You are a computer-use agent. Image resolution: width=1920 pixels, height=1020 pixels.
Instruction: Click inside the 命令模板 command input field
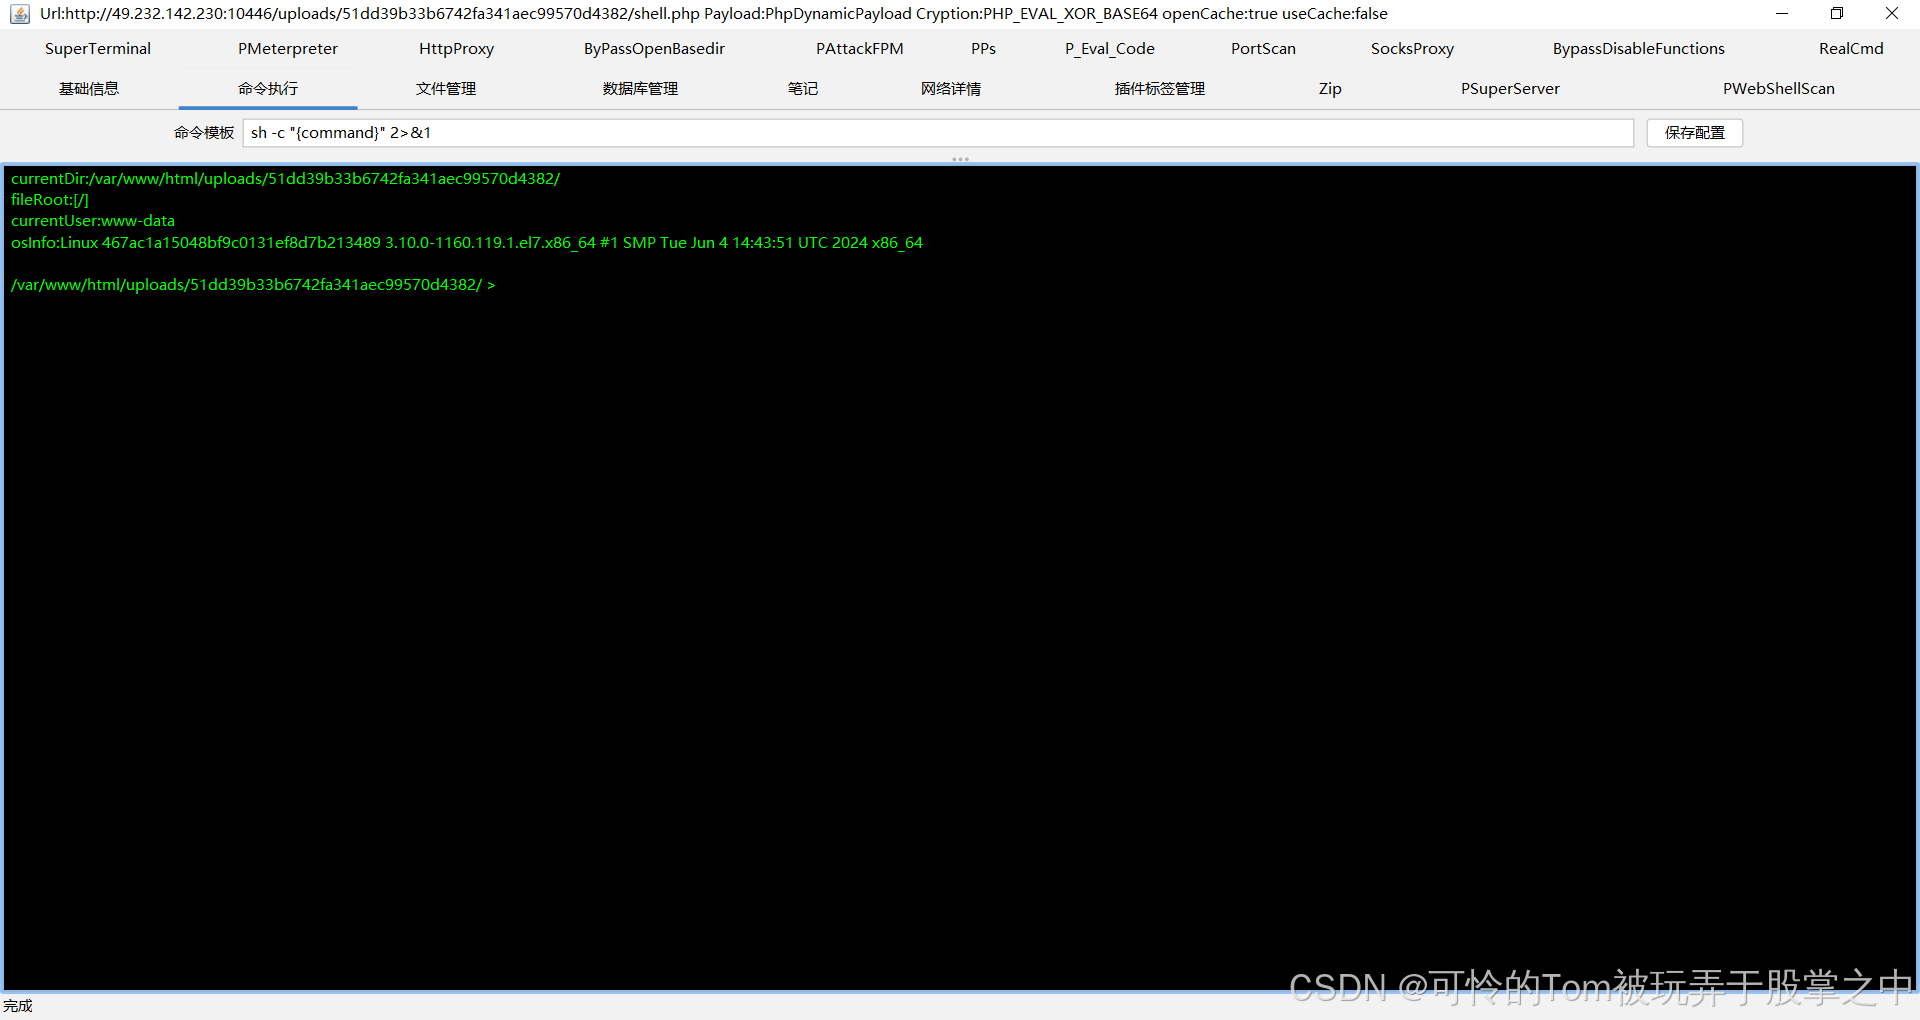click(900, 132)
